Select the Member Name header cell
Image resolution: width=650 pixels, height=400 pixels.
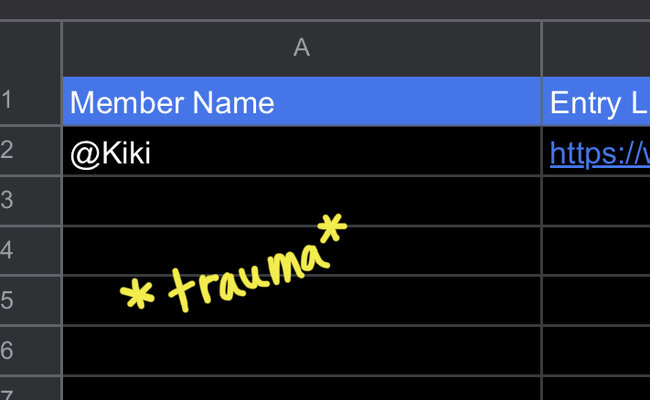(x=301, y=101)
